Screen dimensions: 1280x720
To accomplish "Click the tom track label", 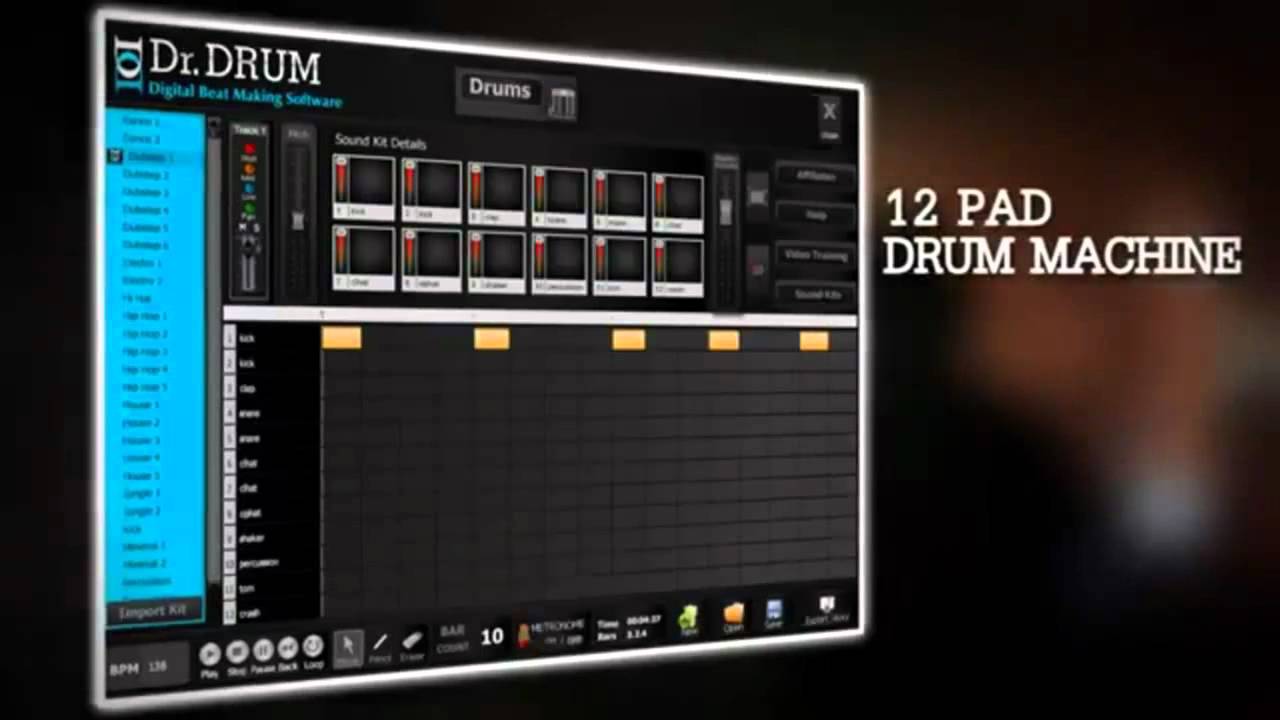I will [247, 588].
